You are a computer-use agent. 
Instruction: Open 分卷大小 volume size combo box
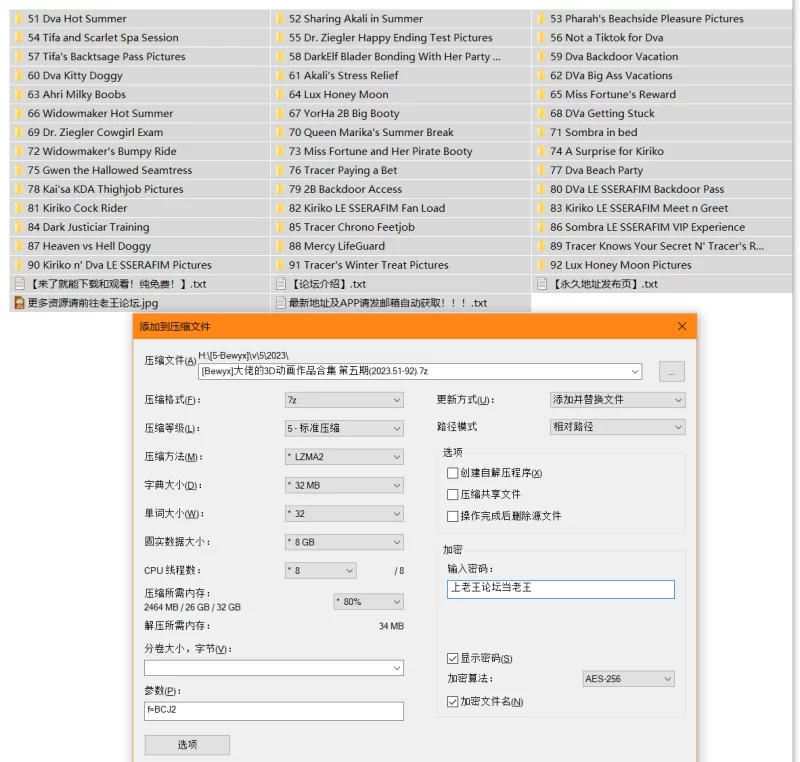coord(274,668)
